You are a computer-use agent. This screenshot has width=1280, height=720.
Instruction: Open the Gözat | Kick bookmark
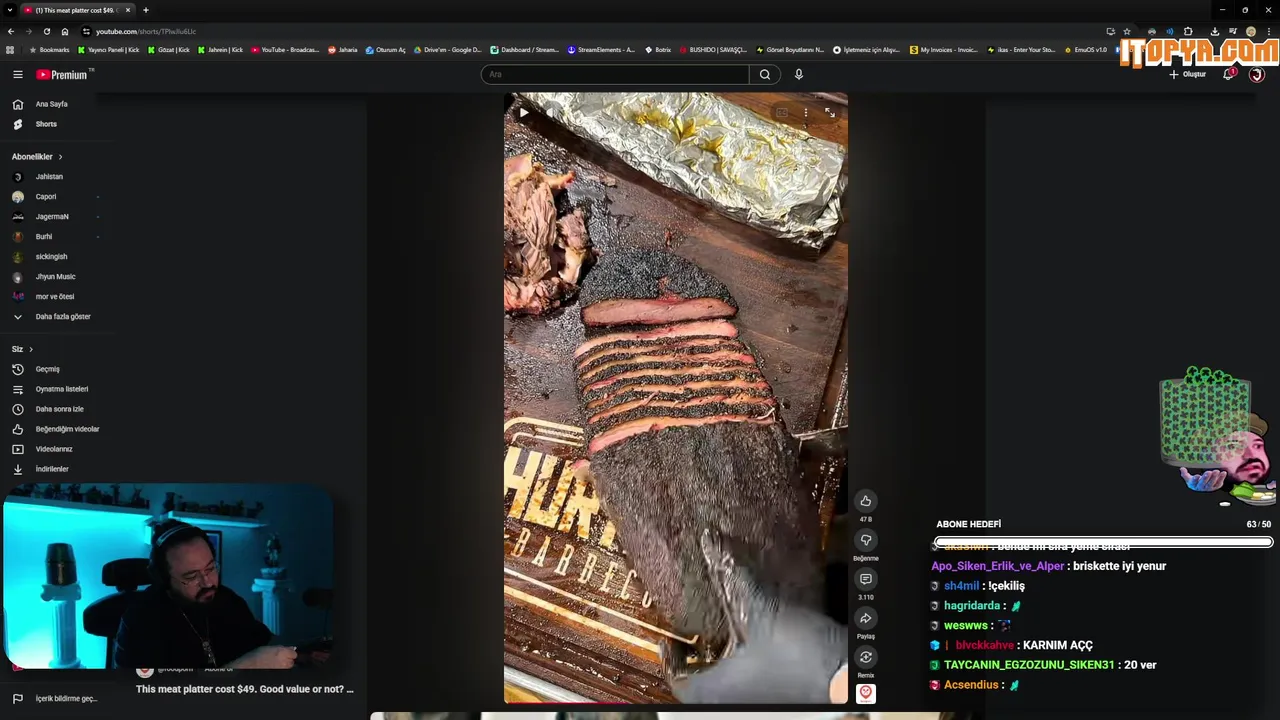[168, 50]
